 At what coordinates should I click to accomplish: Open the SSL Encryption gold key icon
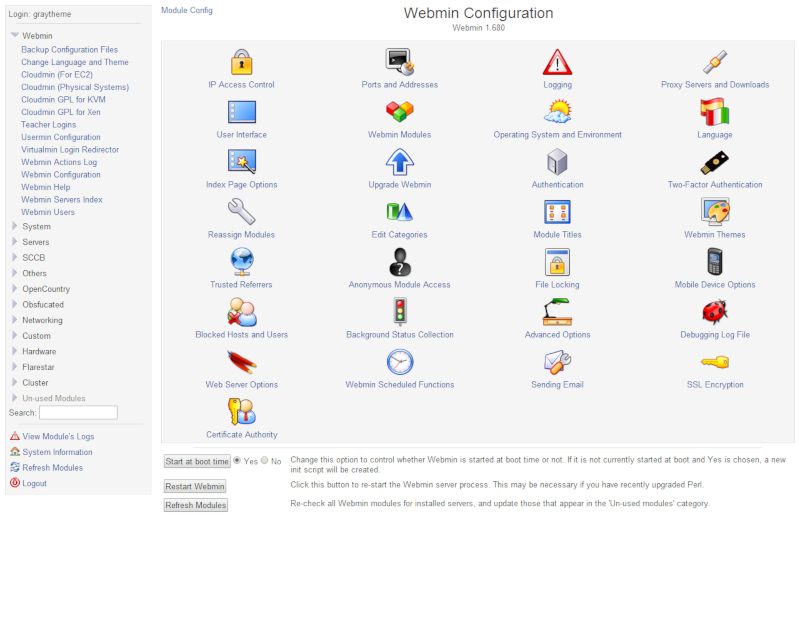pos(715,362)
